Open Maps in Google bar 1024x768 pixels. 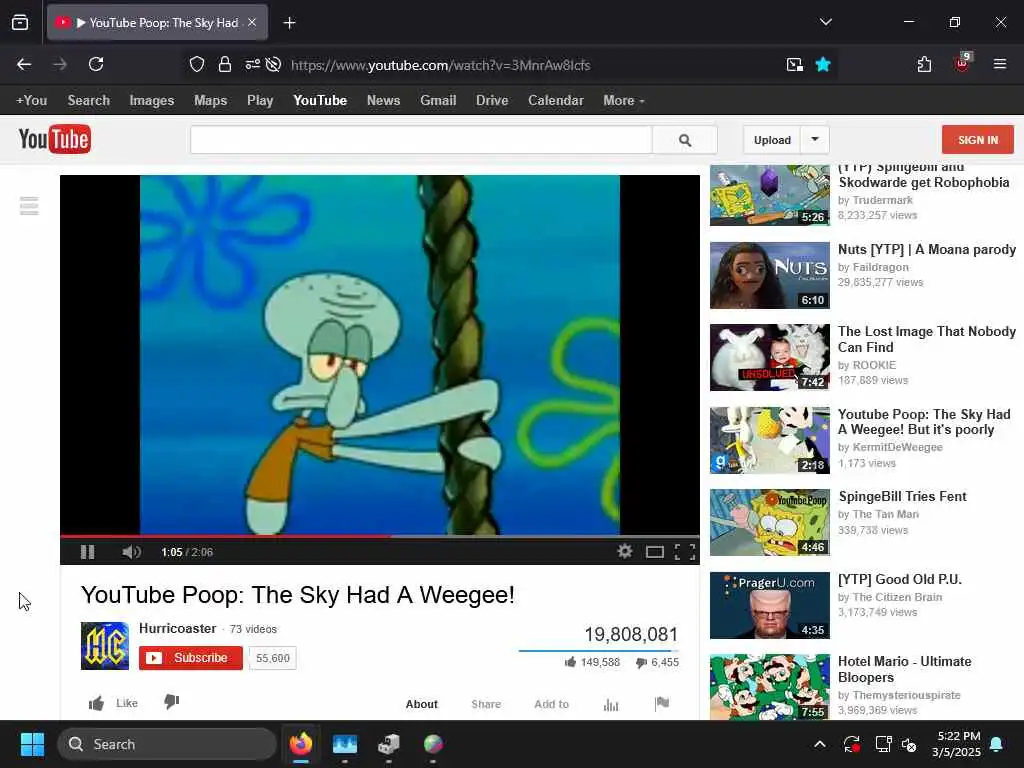pos(210,101)
